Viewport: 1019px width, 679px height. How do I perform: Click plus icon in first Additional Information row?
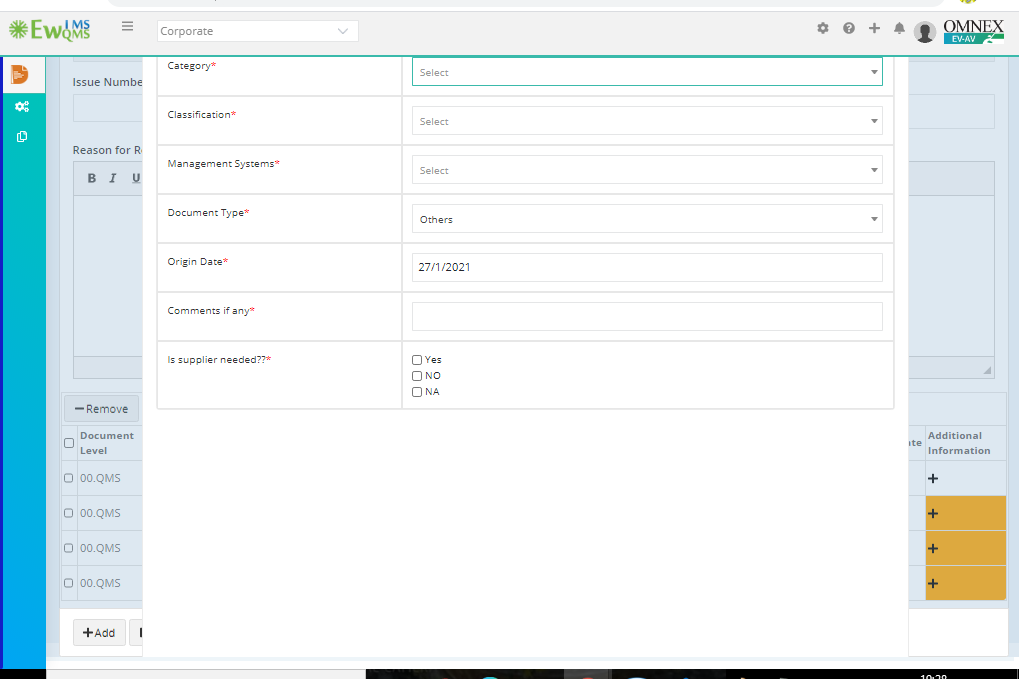click(x=933, y=478)
